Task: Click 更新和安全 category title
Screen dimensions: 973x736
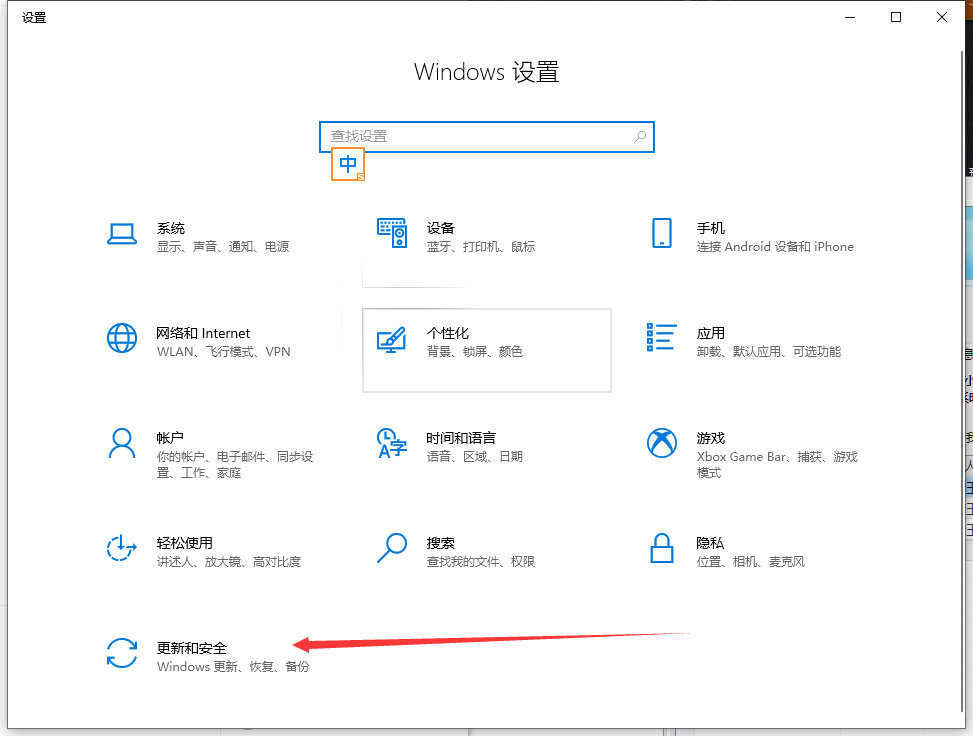Action: click(x=192, y=648)
